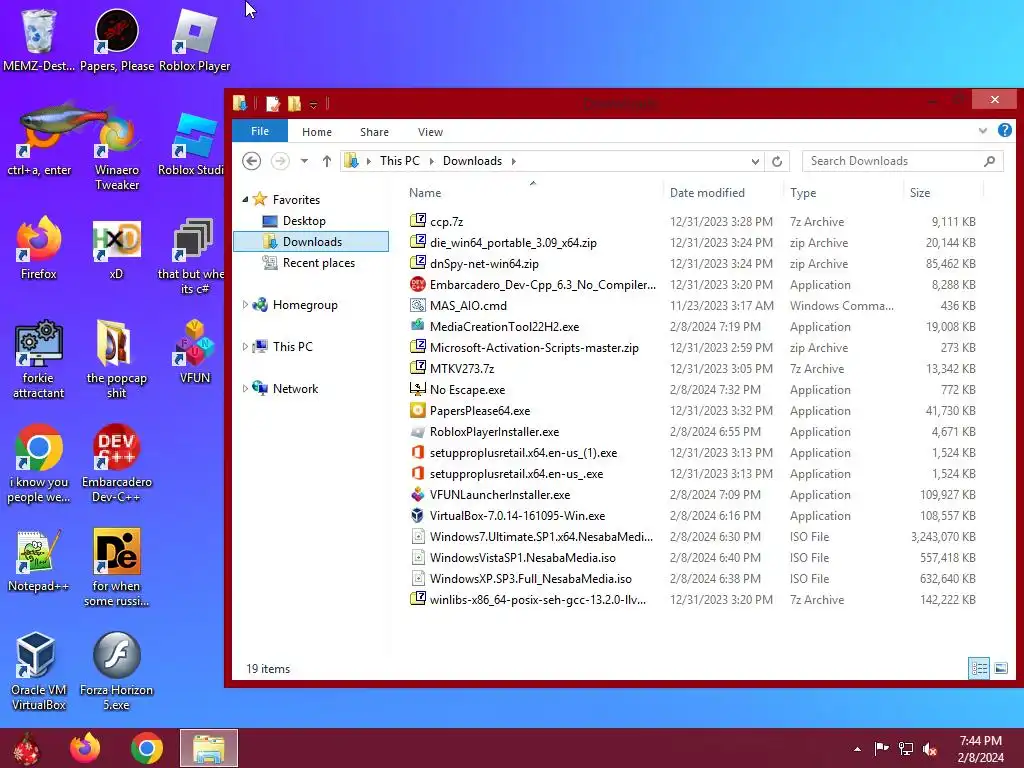The width and height of the screenshot is (1024, 768).
Task: Open Recent locations dropdown arrow
Action: pos(304,161)
